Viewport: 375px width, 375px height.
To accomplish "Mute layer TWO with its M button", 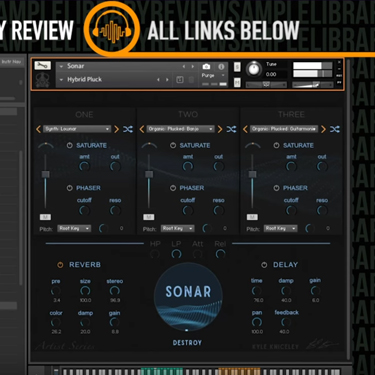I will point(149,217).
